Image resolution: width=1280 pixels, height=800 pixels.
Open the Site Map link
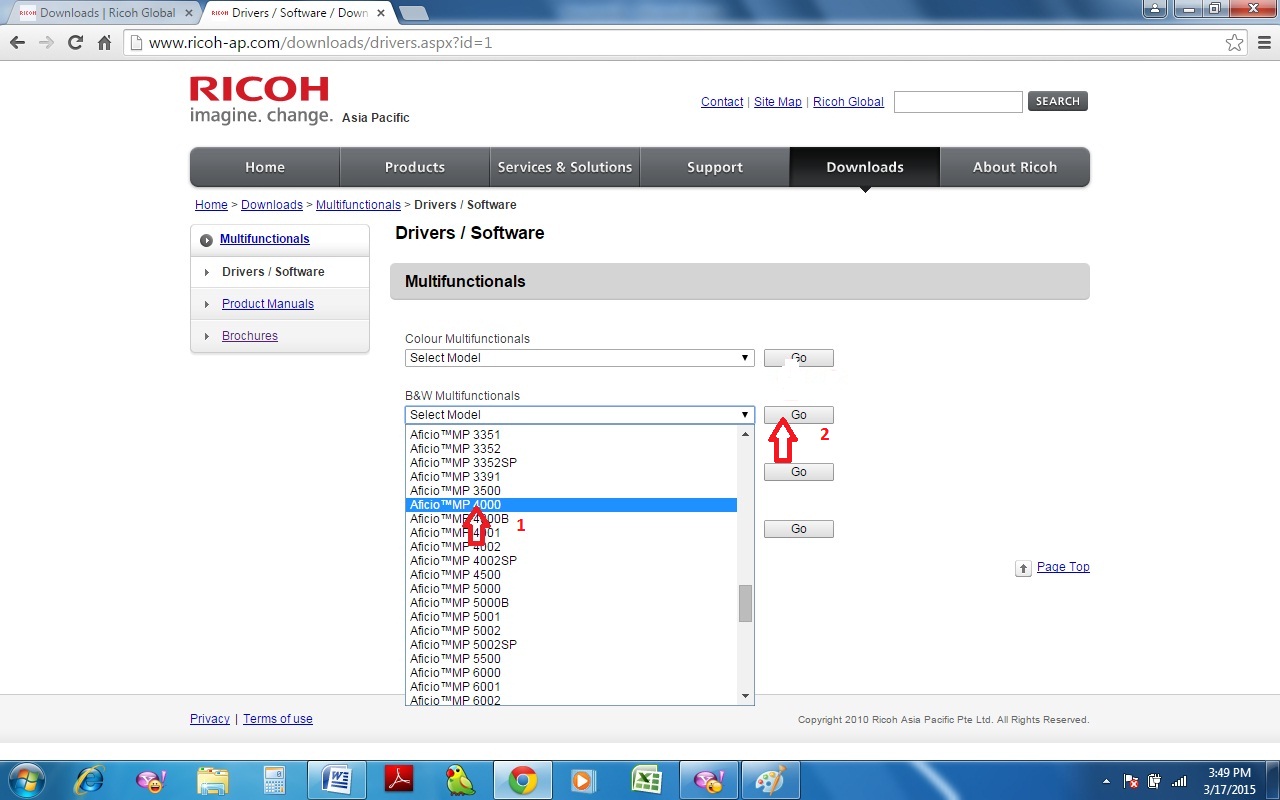[778, 102]
